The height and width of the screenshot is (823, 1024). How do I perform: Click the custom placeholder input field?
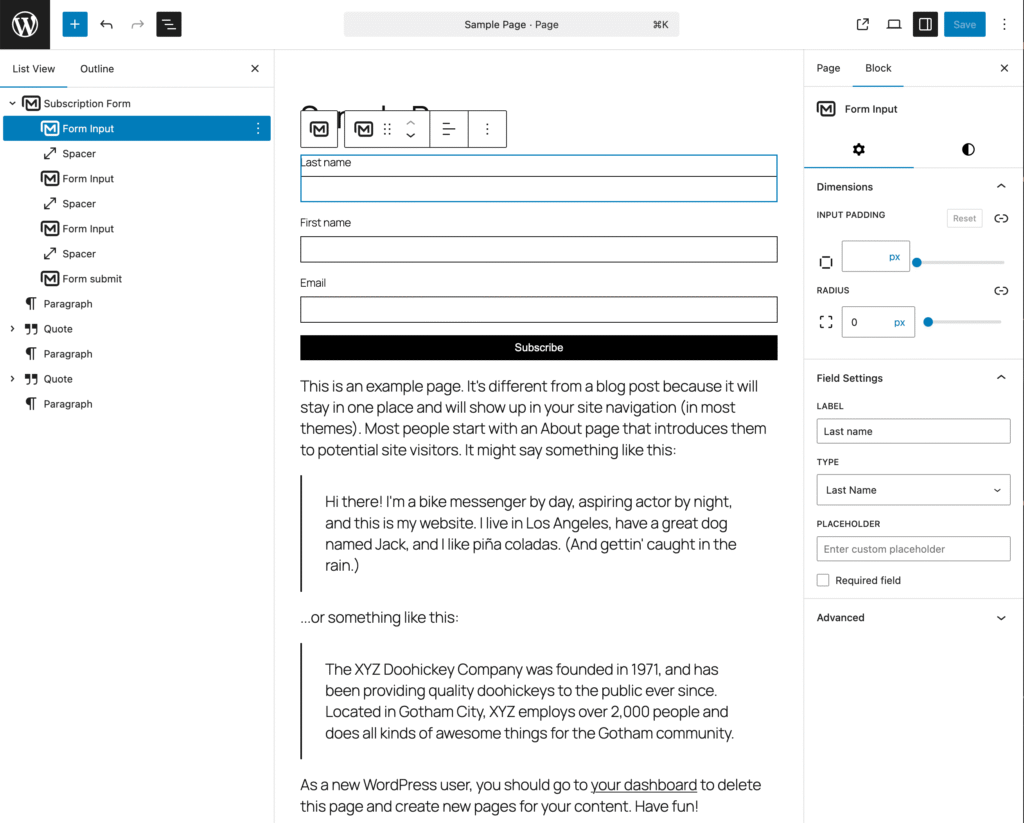point(912,548)
